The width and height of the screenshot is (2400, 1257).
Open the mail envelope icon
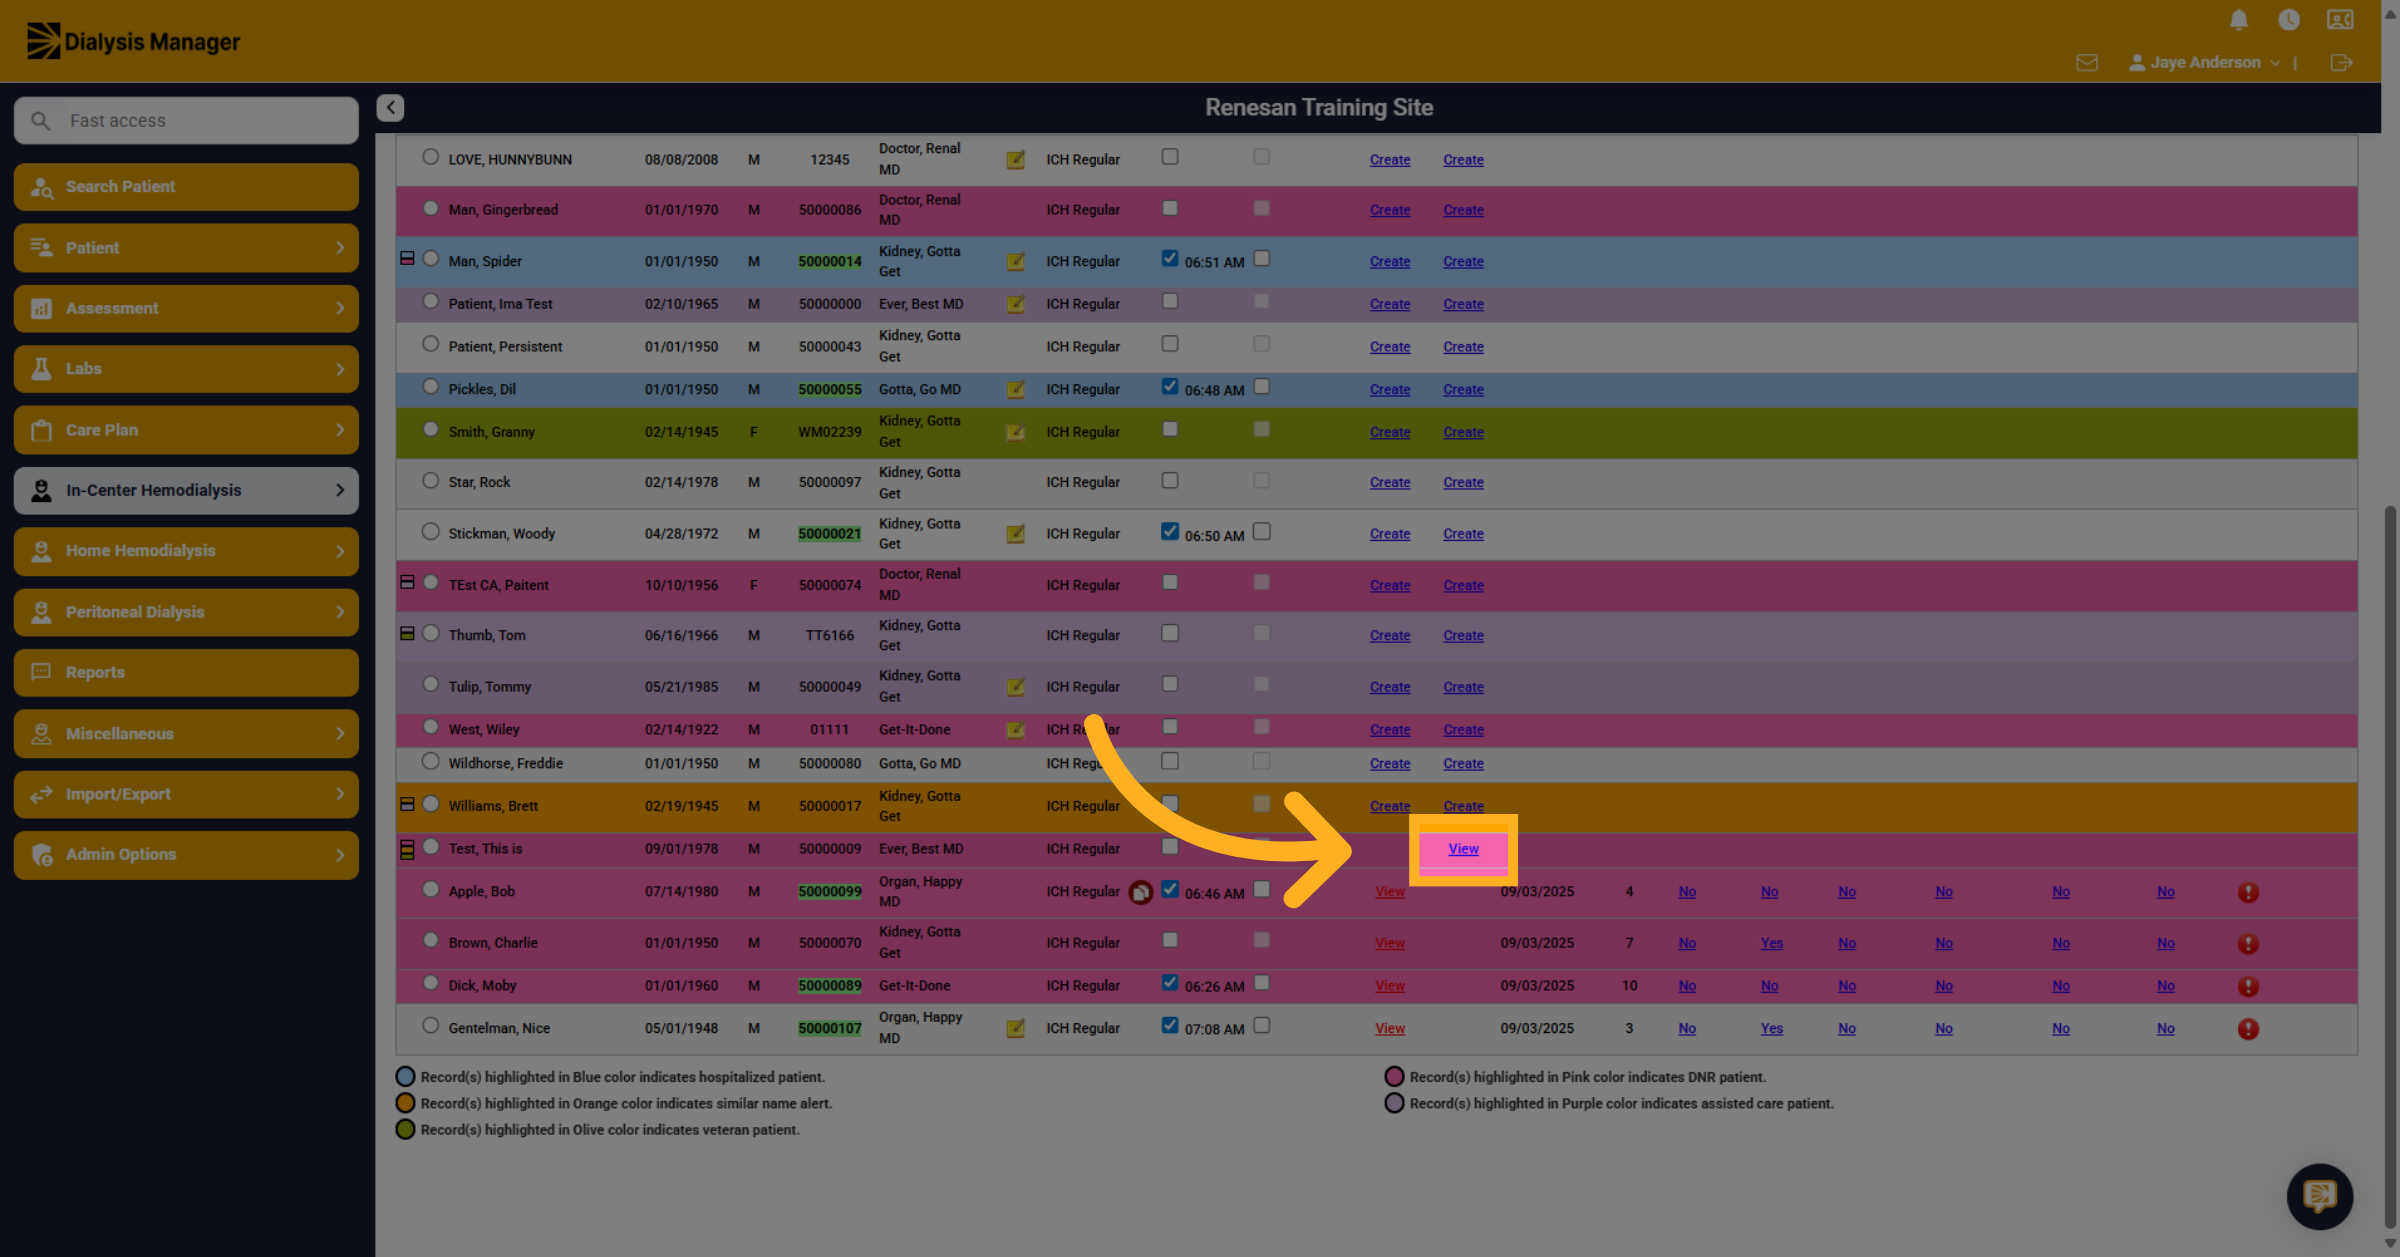2087,63
